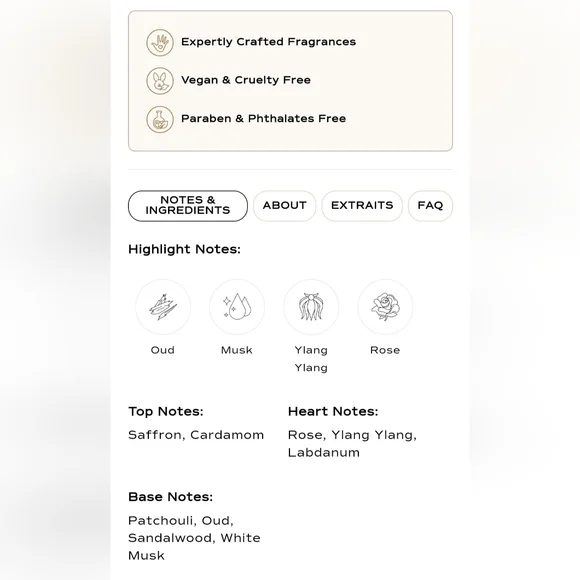Click the Vegan & Cruelty Free text
Screen dimensions: 580x580
pyautogui.click(x=246, y=80)
